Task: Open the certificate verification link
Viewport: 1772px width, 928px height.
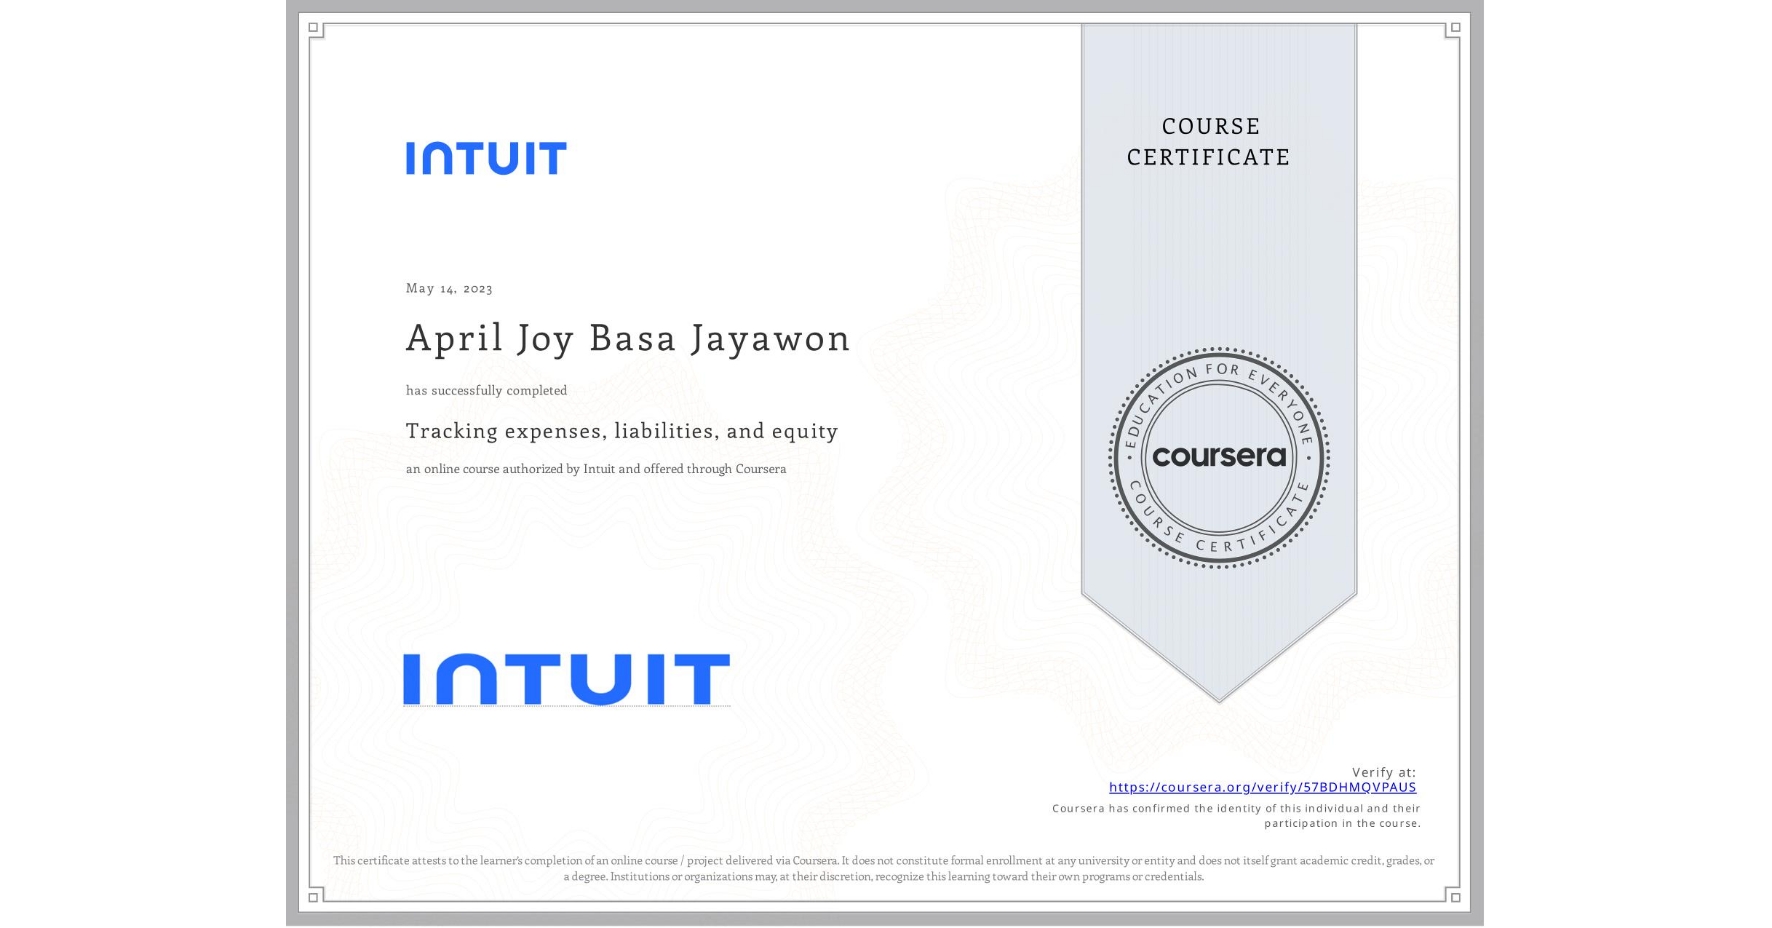Action: 1265,788
